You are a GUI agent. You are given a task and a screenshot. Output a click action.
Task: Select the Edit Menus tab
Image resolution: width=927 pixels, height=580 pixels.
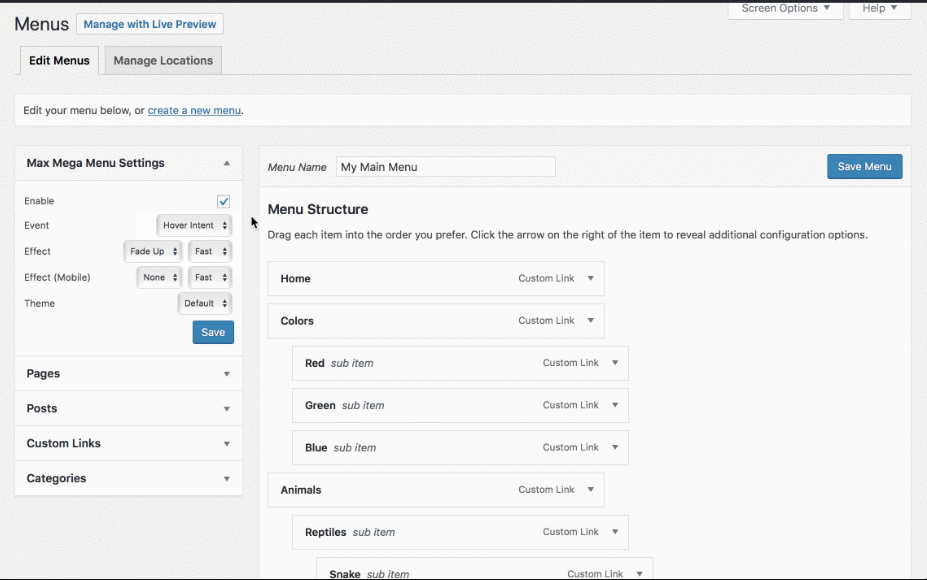tap(58, 60)
